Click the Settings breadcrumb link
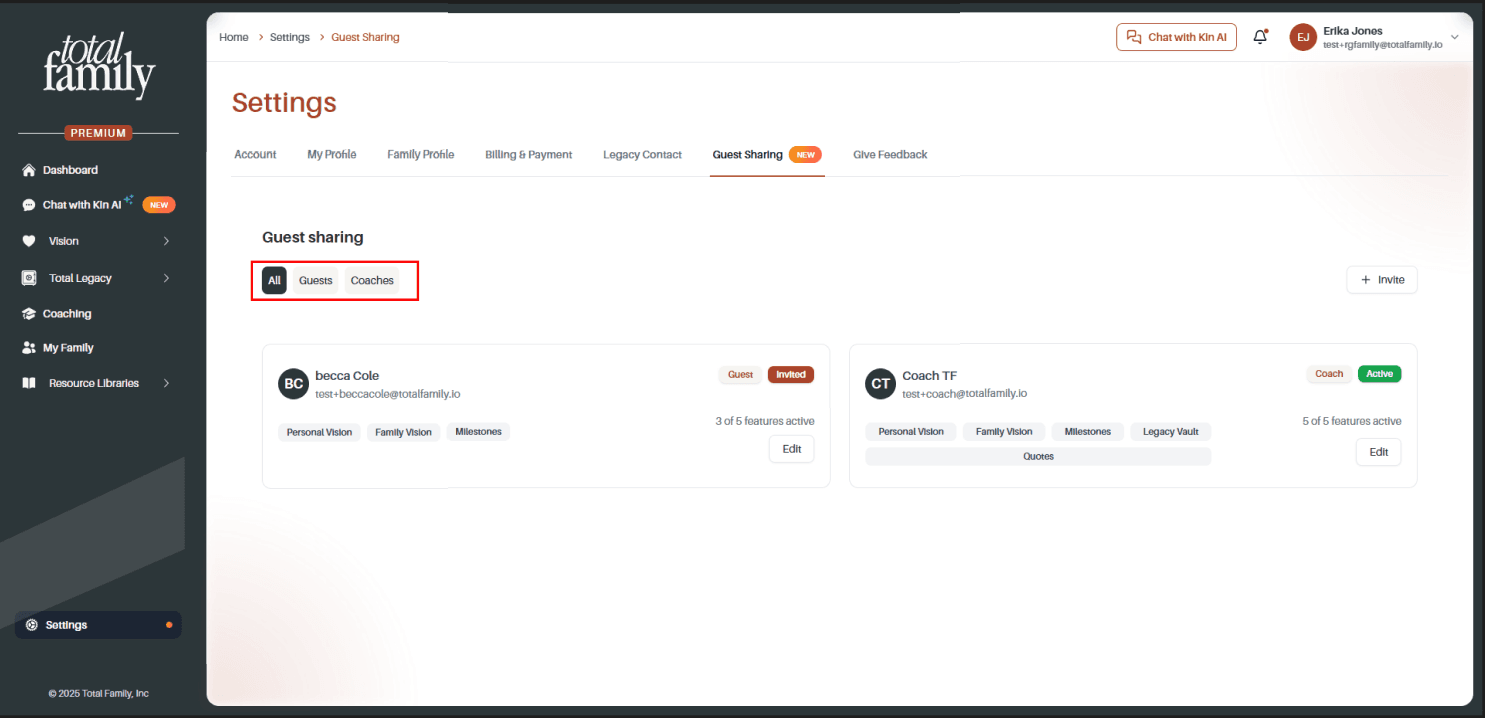The height and width of the screenshot is (718, 1485). pyautogui.click(x=290, y=37)
